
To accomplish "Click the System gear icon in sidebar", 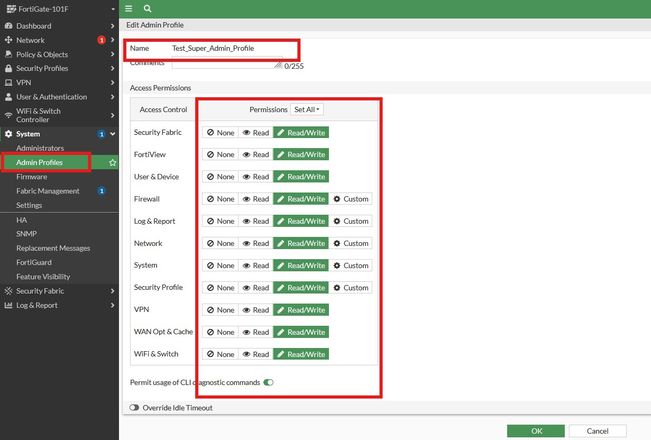I will tap(8, 134).
